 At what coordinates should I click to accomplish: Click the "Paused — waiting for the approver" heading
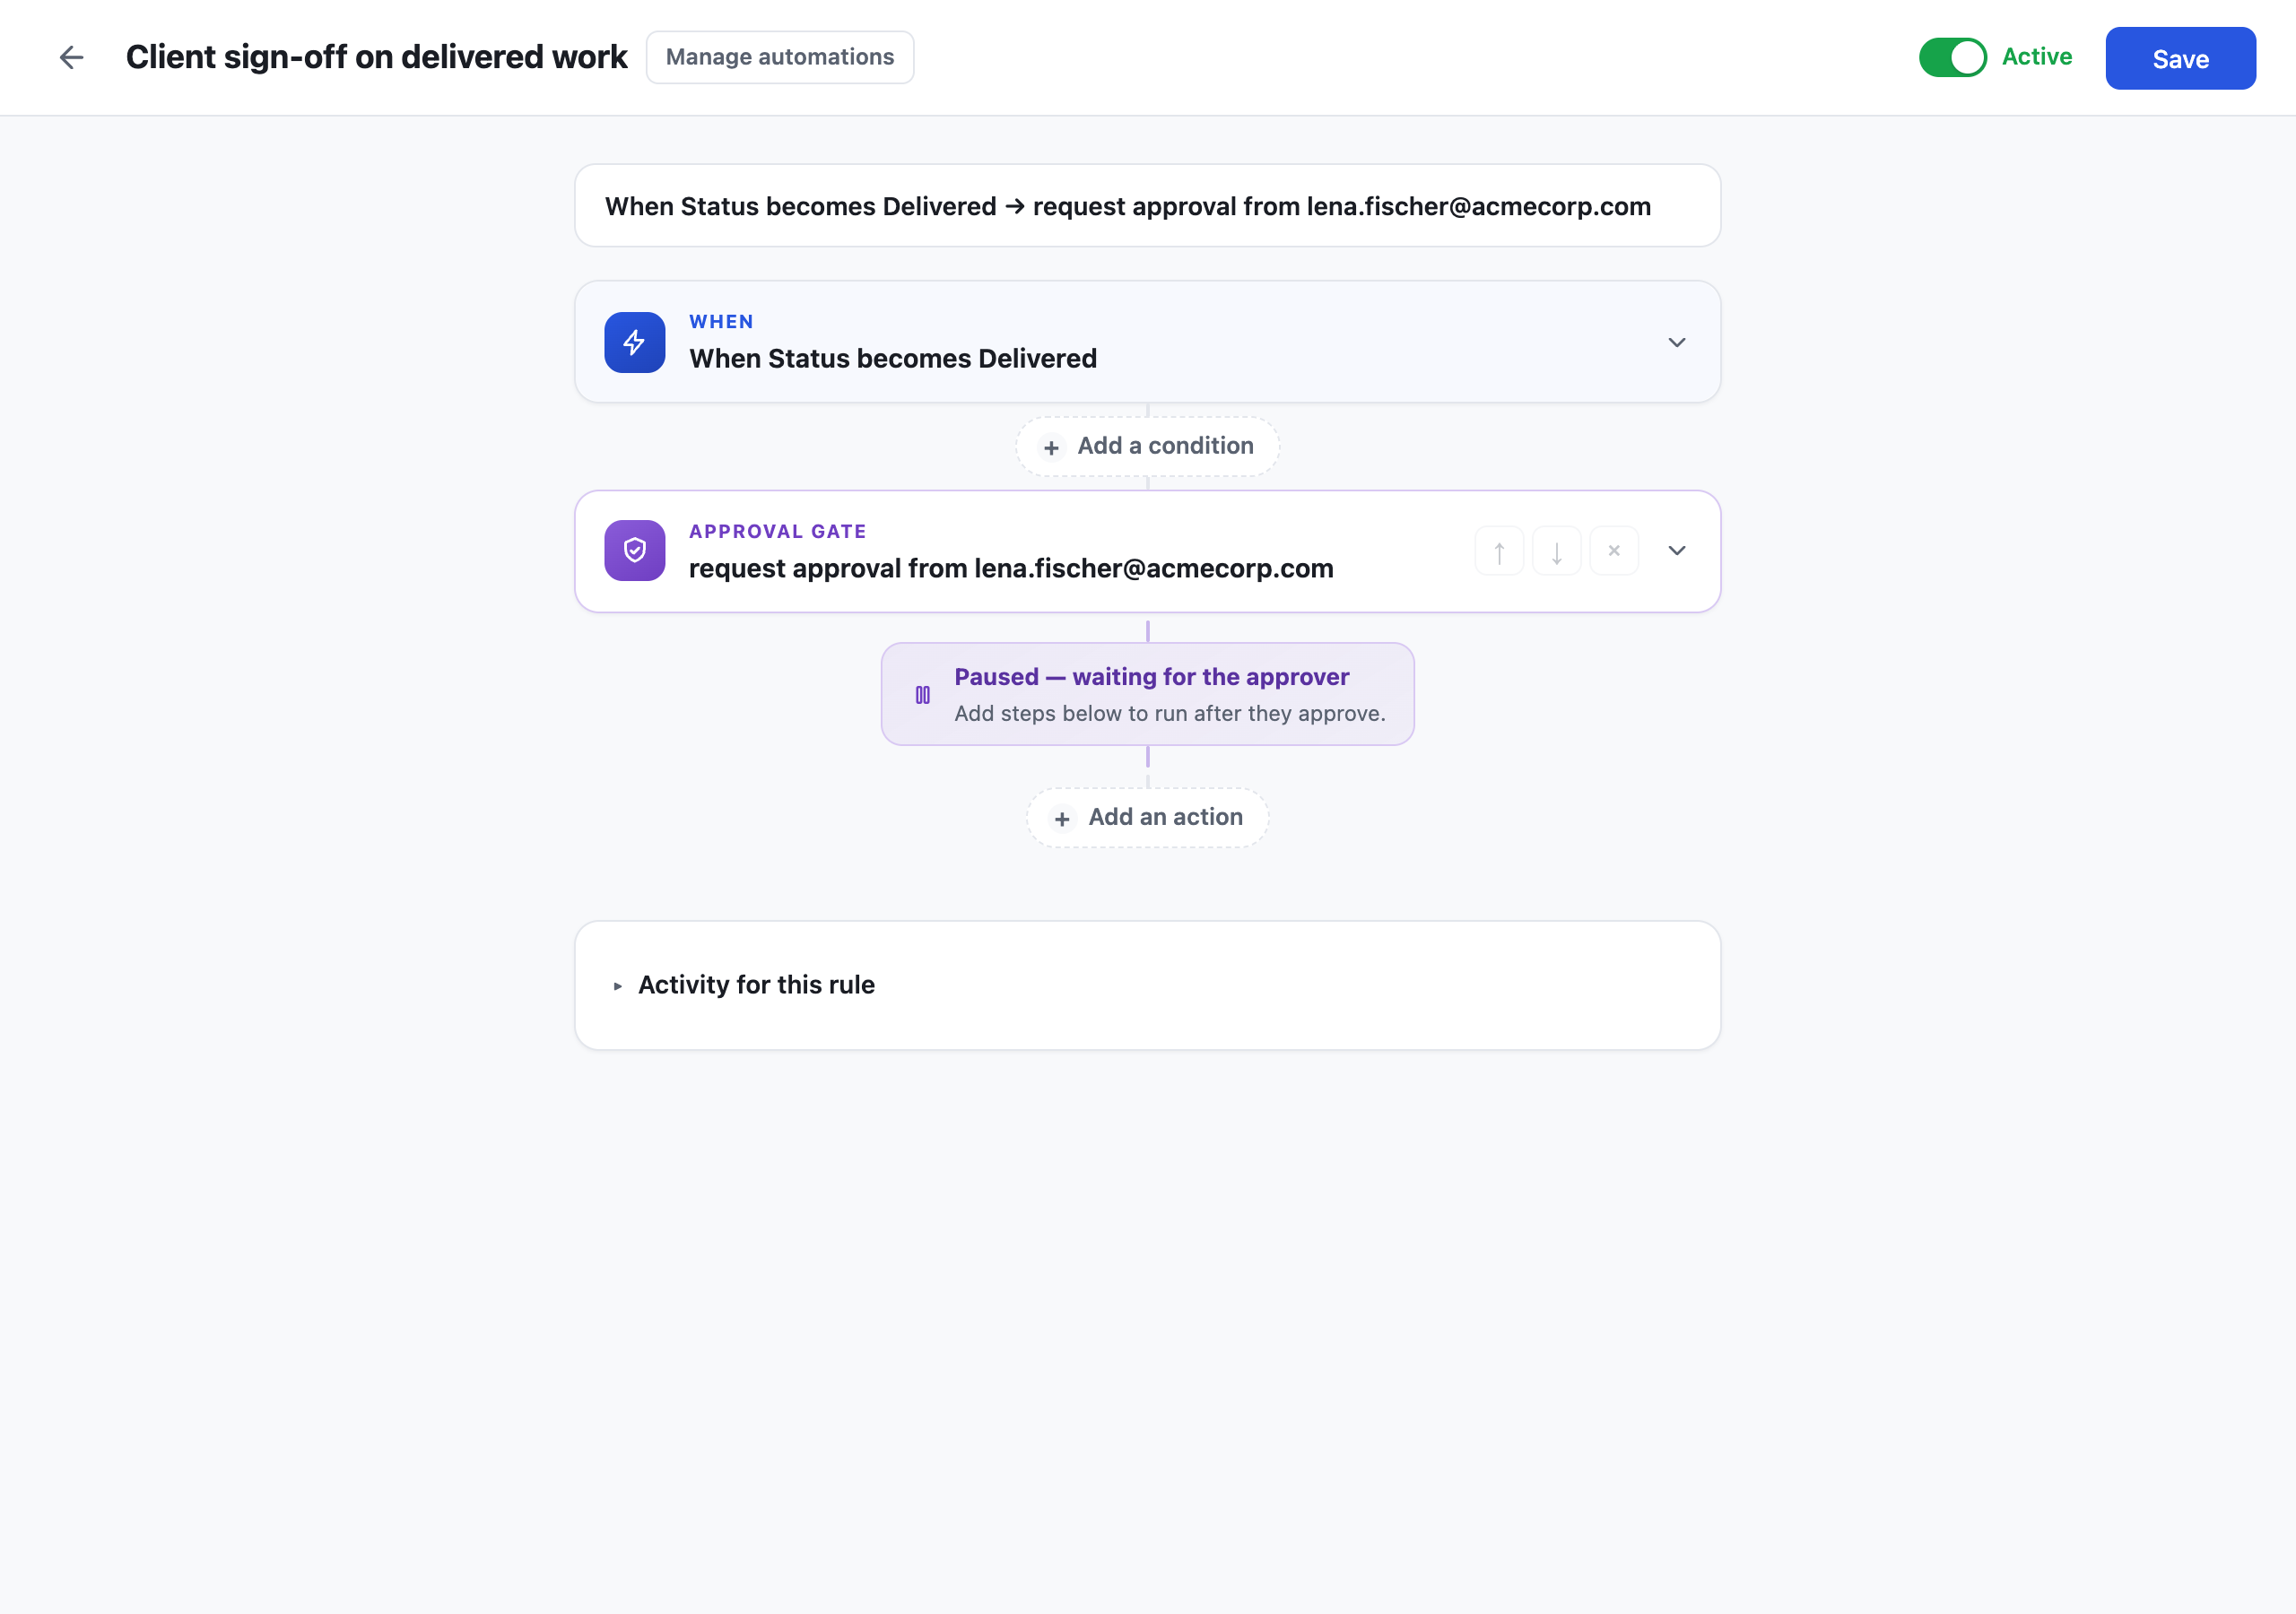point(1152,677)
